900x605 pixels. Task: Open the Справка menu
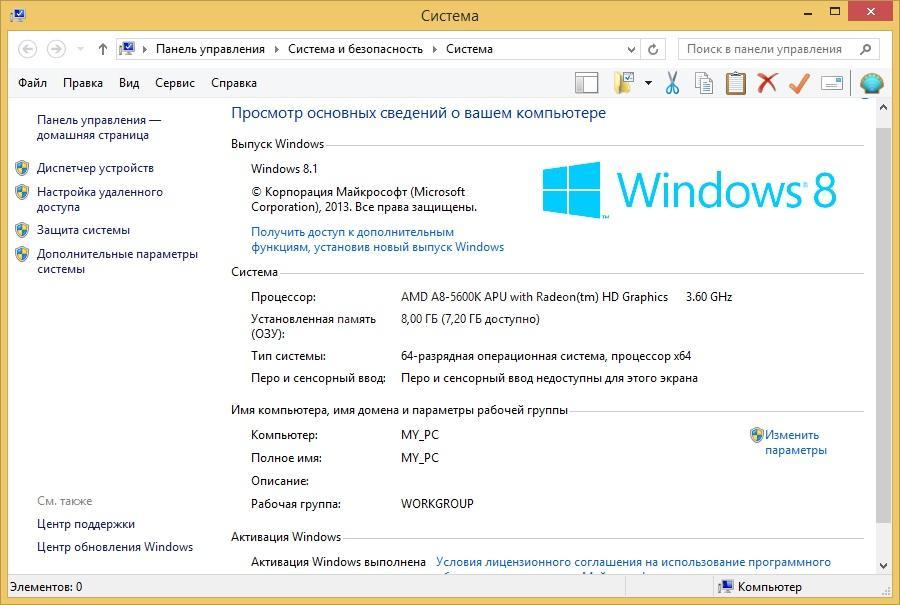(234, 83)
